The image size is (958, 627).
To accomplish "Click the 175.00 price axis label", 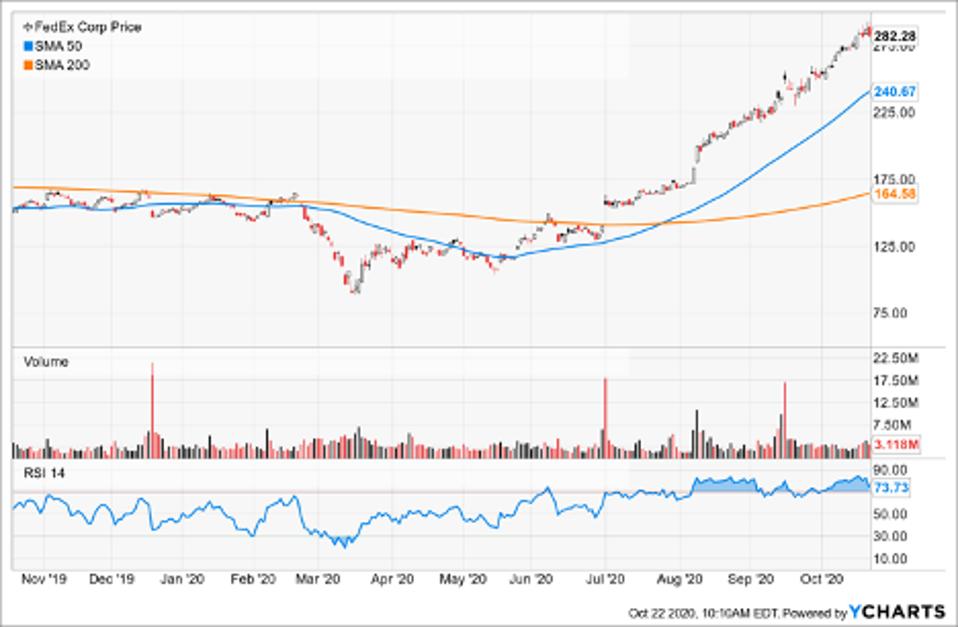I will coord(894,179).
